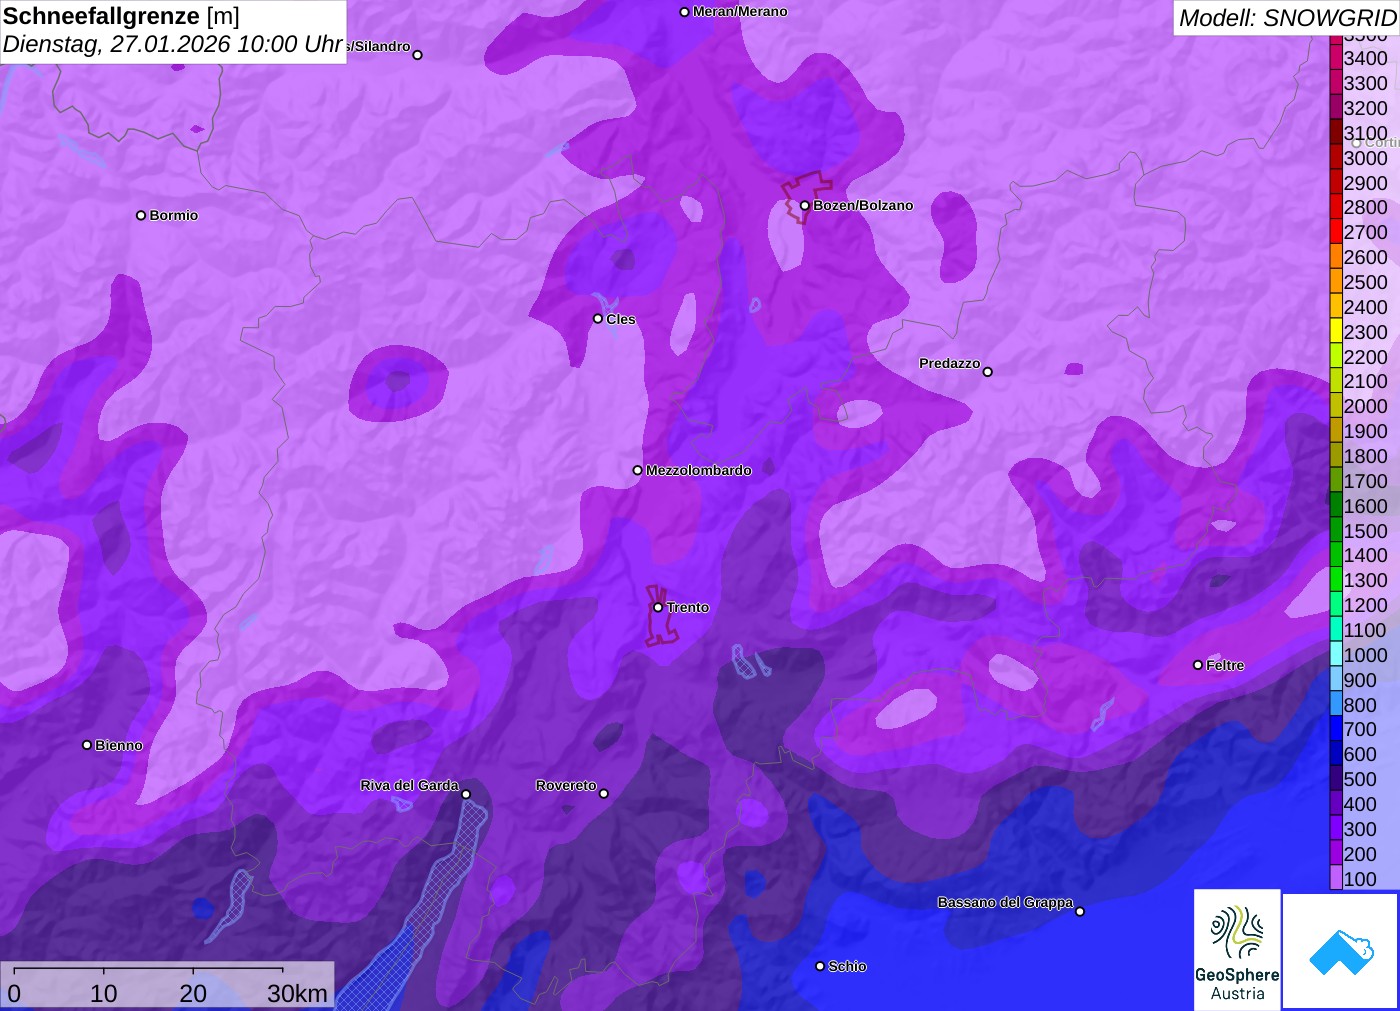Click the 10 scale bar tick label
The image size is (1400, 1011).
(x=104, y=993)
